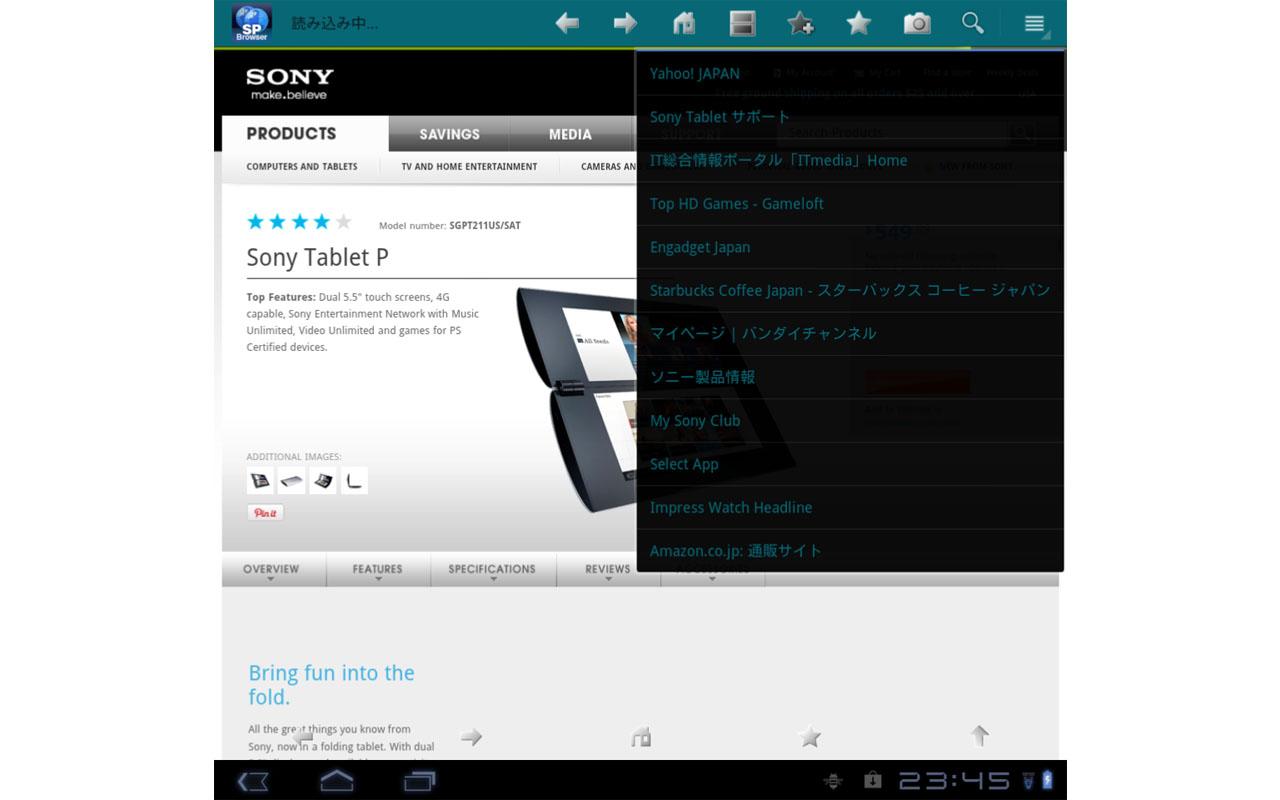1280x800 pixels.
Task: Tap the up arrow in the bottom overlay bar
Action: 980,736
